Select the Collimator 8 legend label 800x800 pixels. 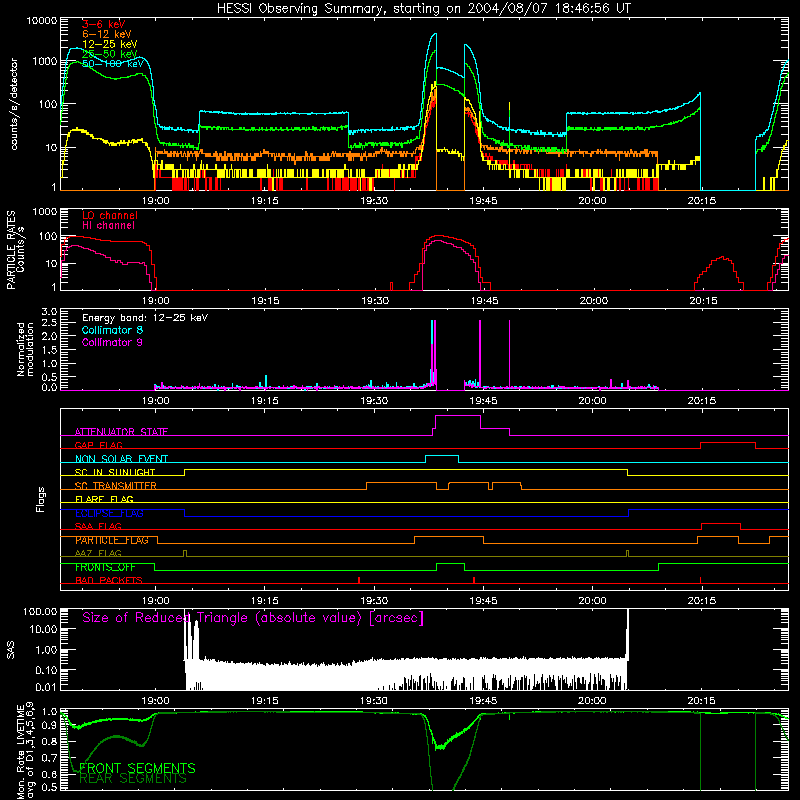tap(112, 330)
